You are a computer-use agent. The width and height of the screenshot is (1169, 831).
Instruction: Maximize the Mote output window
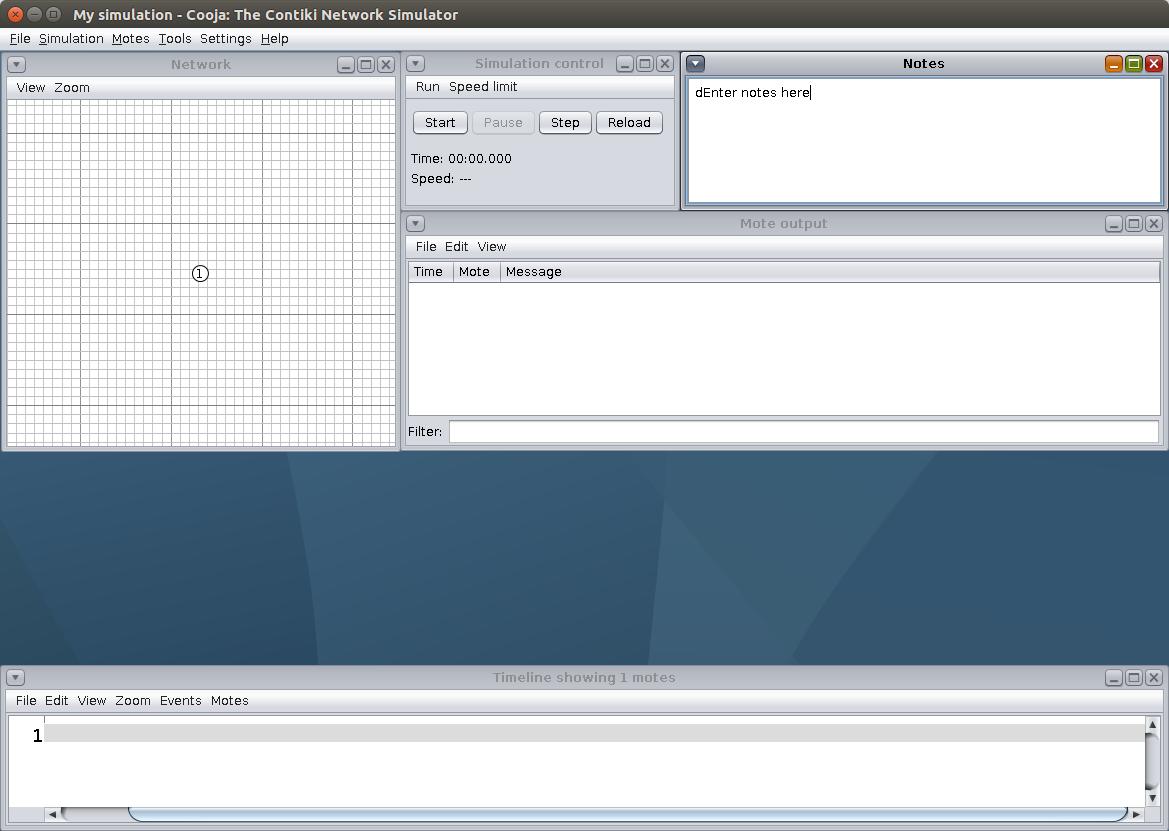tap(1134, 224)
